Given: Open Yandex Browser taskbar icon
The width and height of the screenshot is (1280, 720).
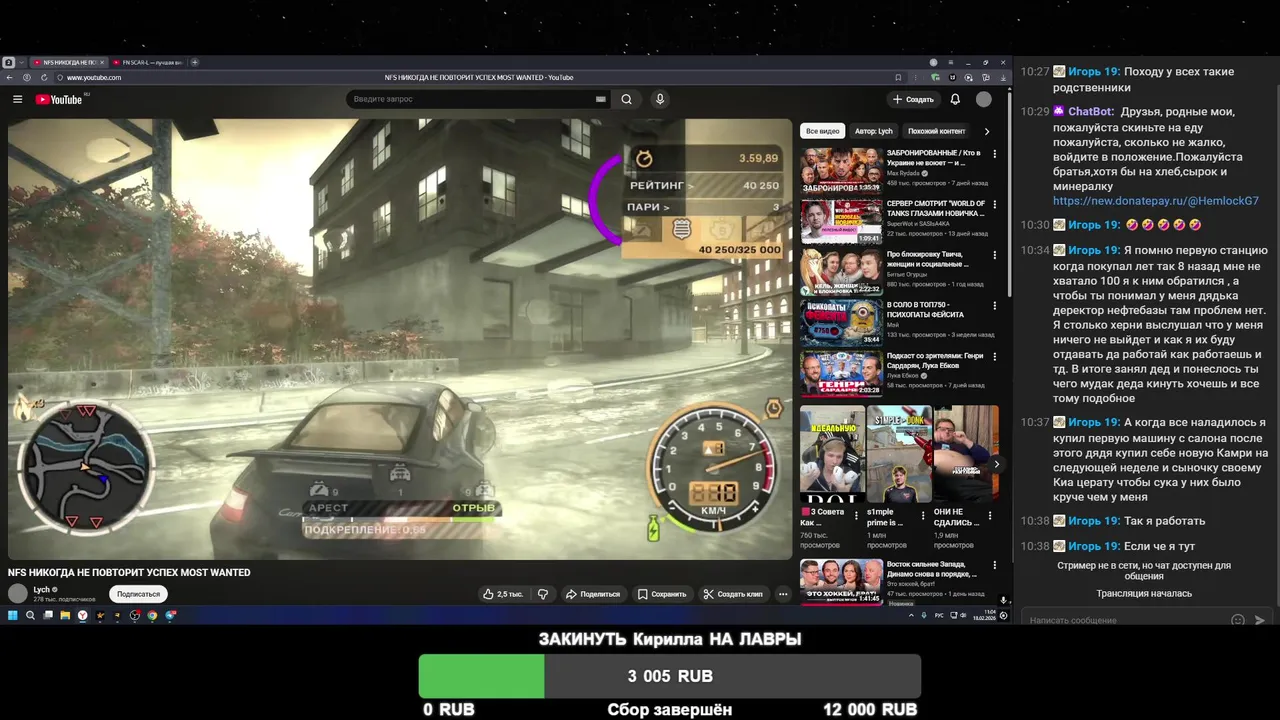Looking at the screenshot, I should click(x=83, y=615).
